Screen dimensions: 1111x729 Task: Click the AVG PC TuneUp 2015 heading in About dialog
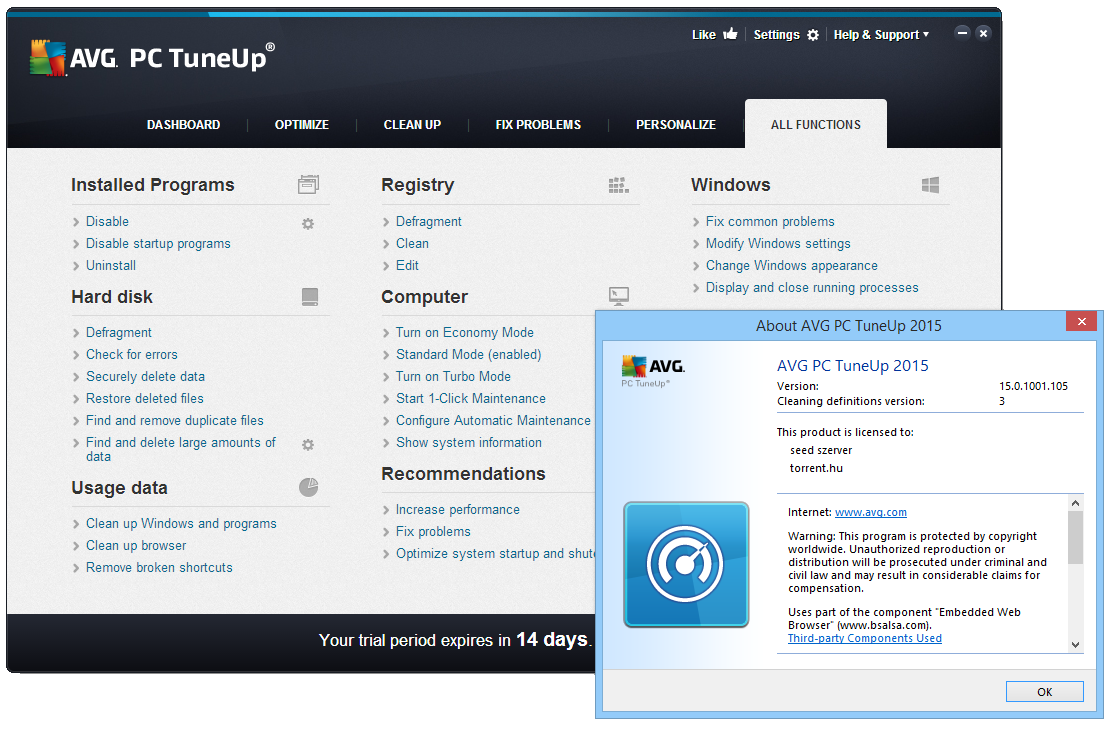click(x=852, y=366)
